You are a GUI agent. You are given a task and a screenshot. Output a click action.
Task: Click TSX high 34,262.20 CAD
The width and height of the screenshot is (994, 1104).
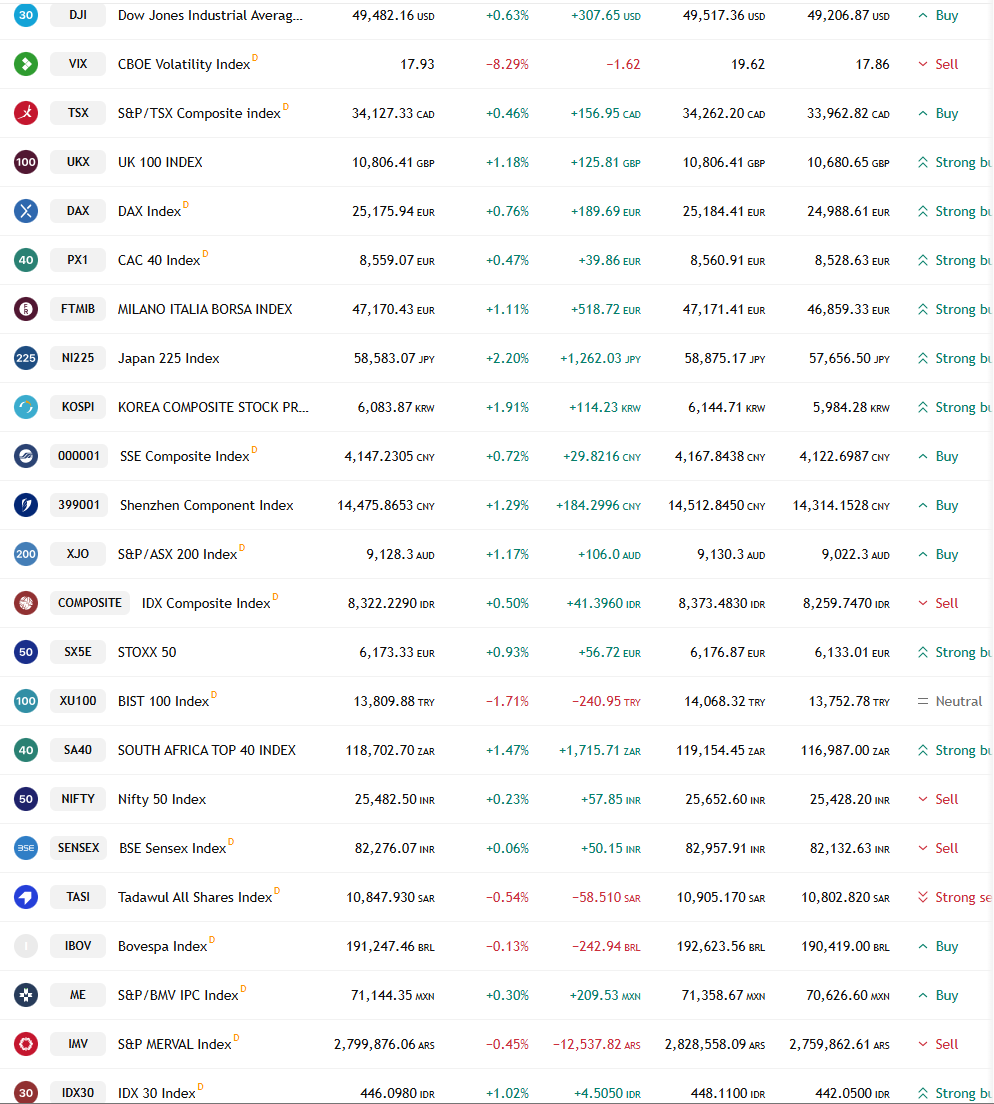pyautogui.click(x=724, y=113)
